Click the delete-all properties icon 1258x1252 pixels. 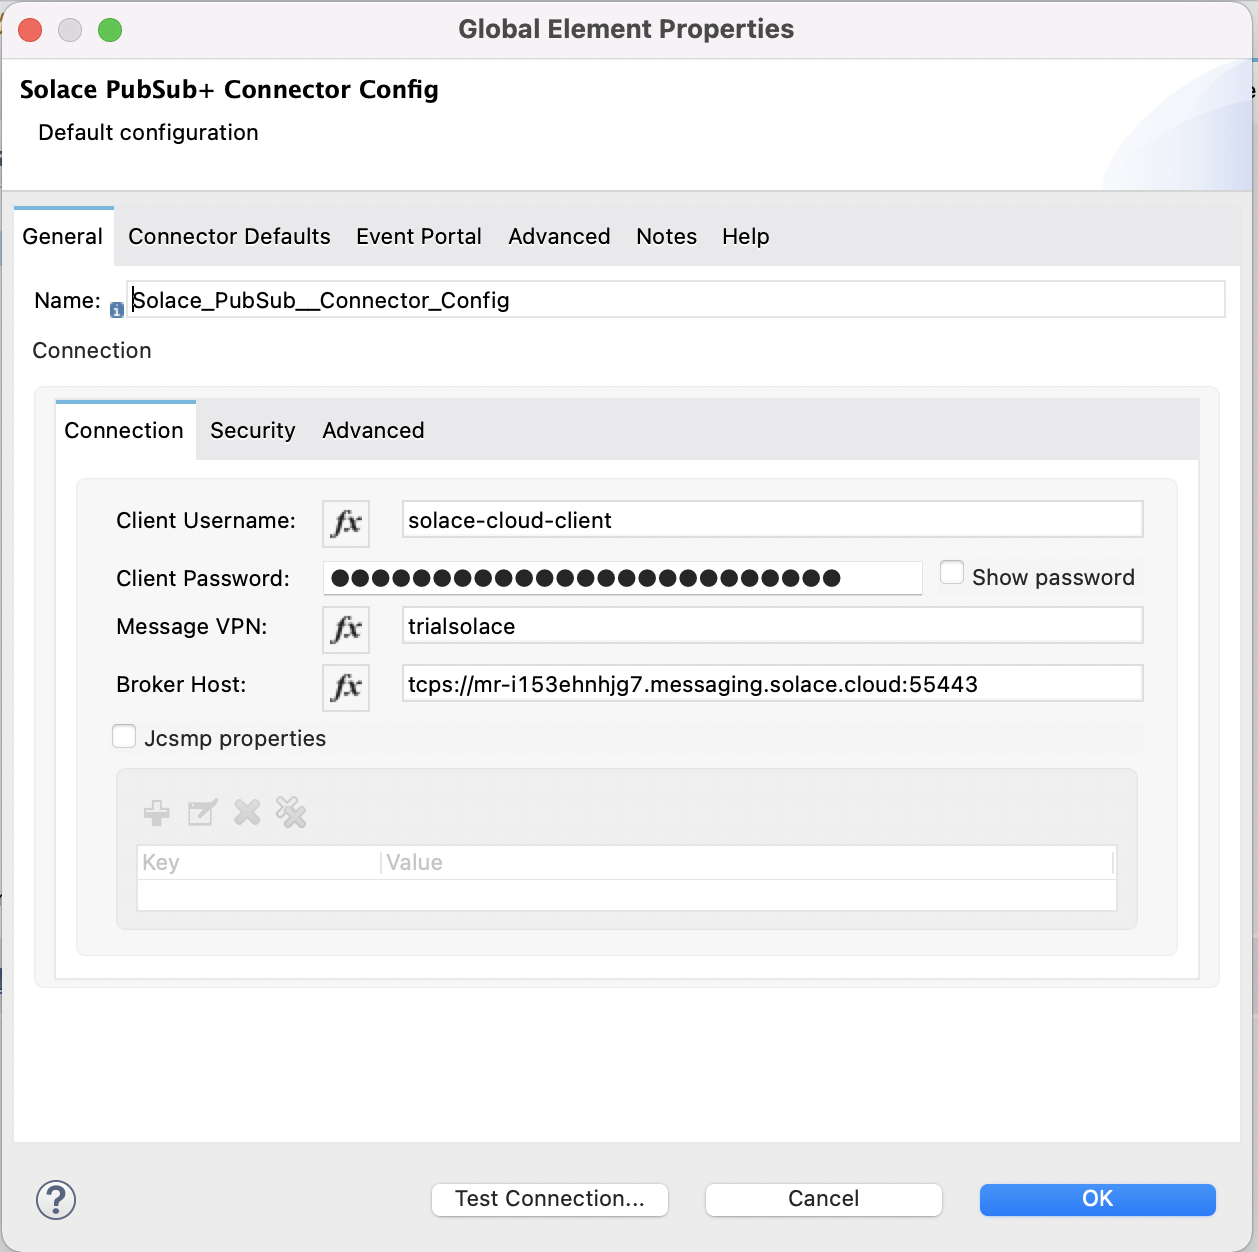coord(291,813)
